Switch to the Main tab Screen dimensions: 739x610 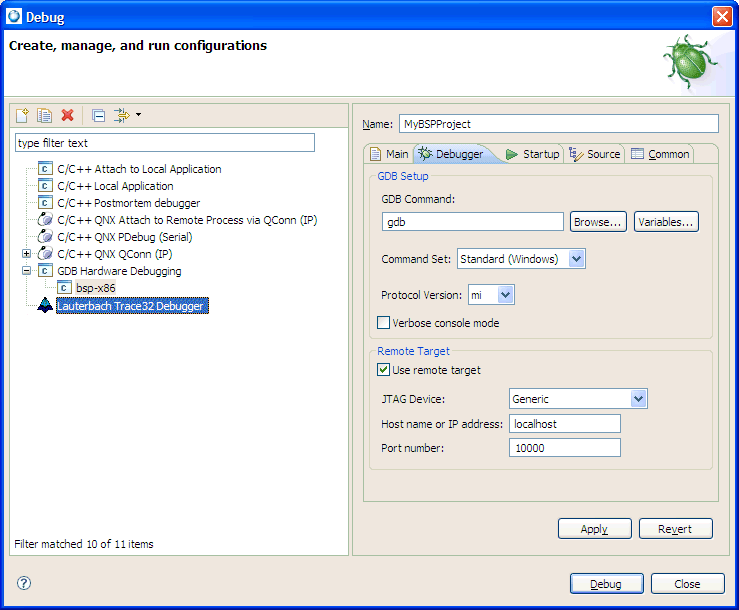[x=389, y=154]
